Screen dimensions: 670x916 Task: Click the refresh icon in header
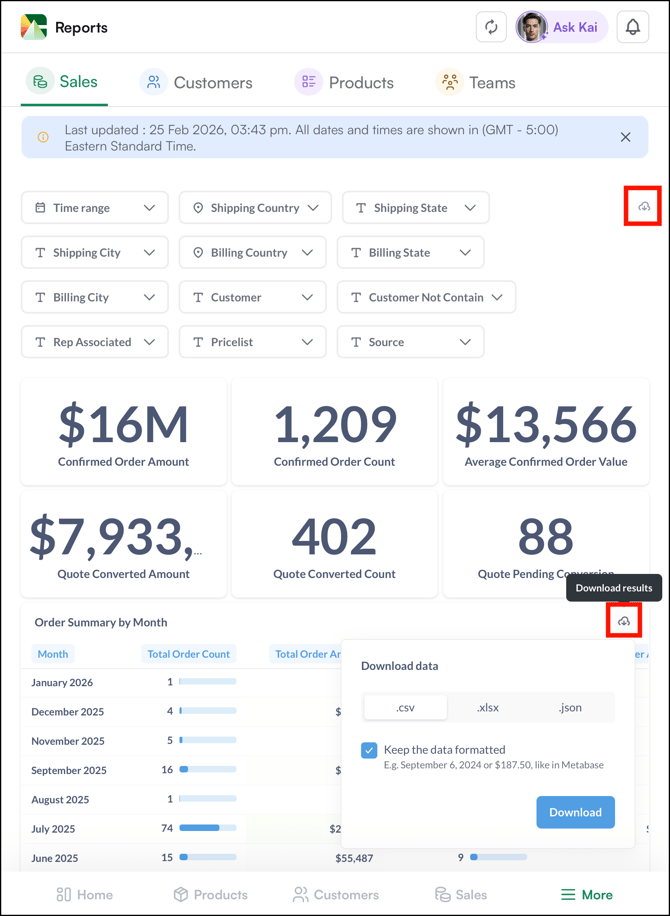click(491, 28)
